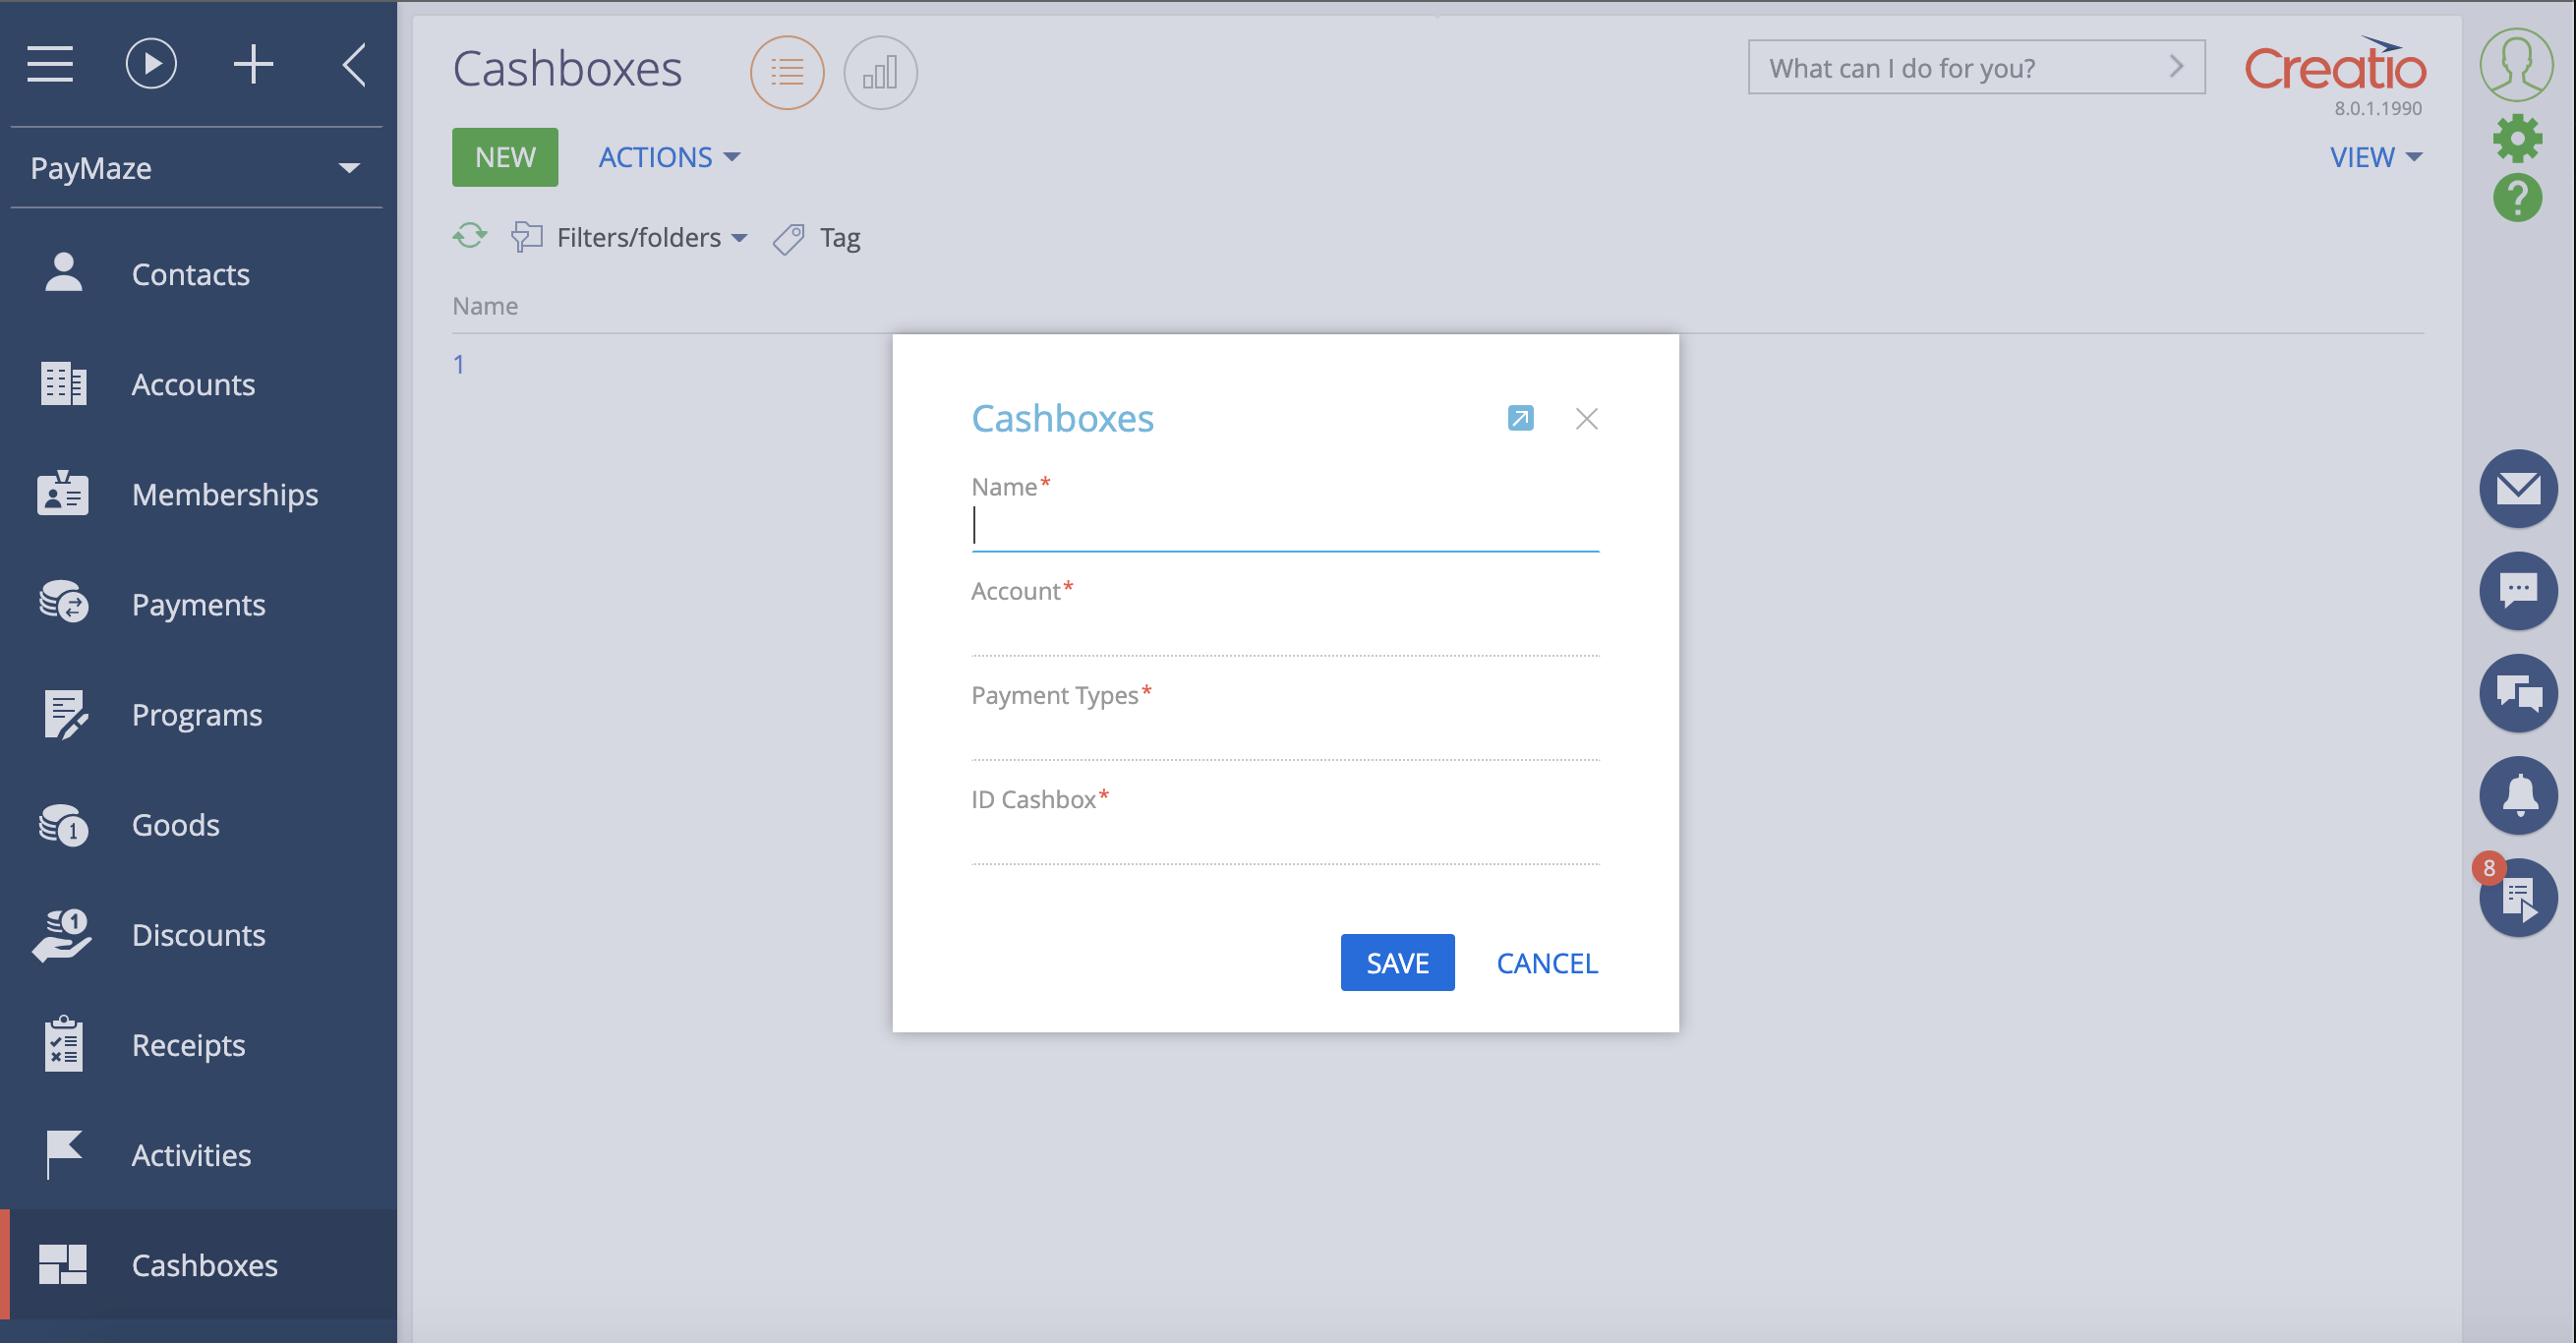Viewport: 2576px width, 1343px height.
Task: Click the Receipts clipboard icon
Action: 64,1044
